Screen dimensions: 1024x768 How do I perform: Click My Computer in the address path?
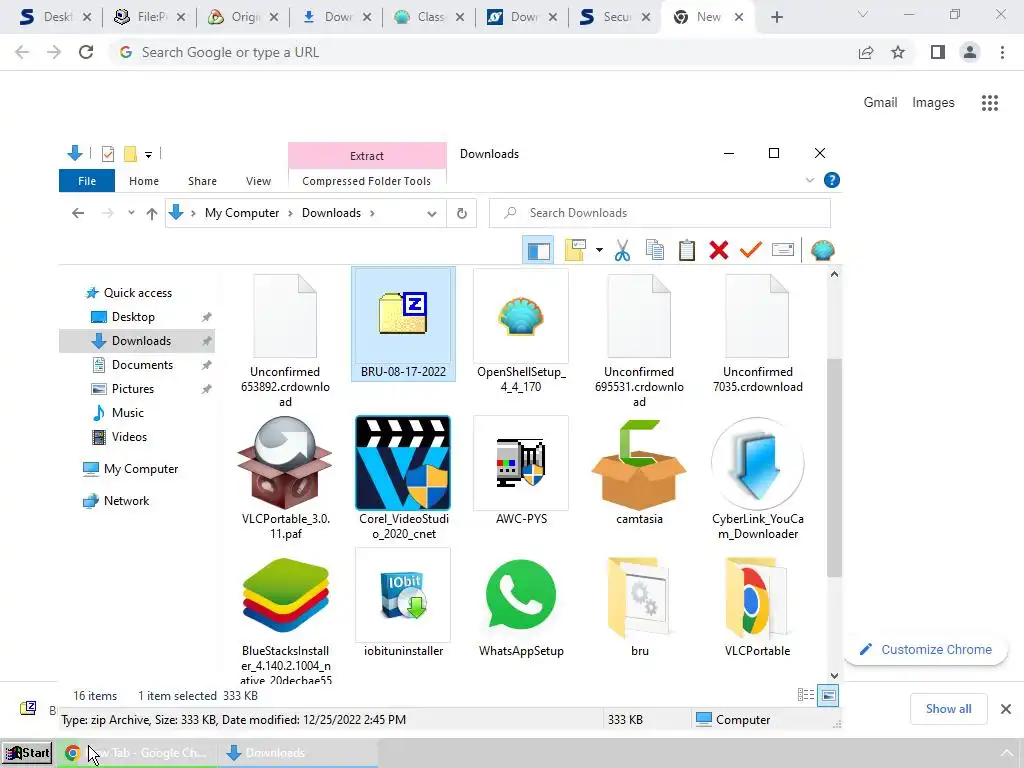coord(242,213)
